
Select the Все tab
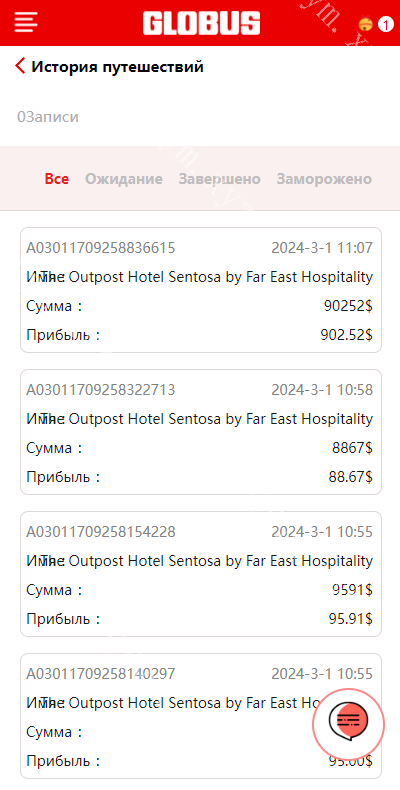click(57, 179)
